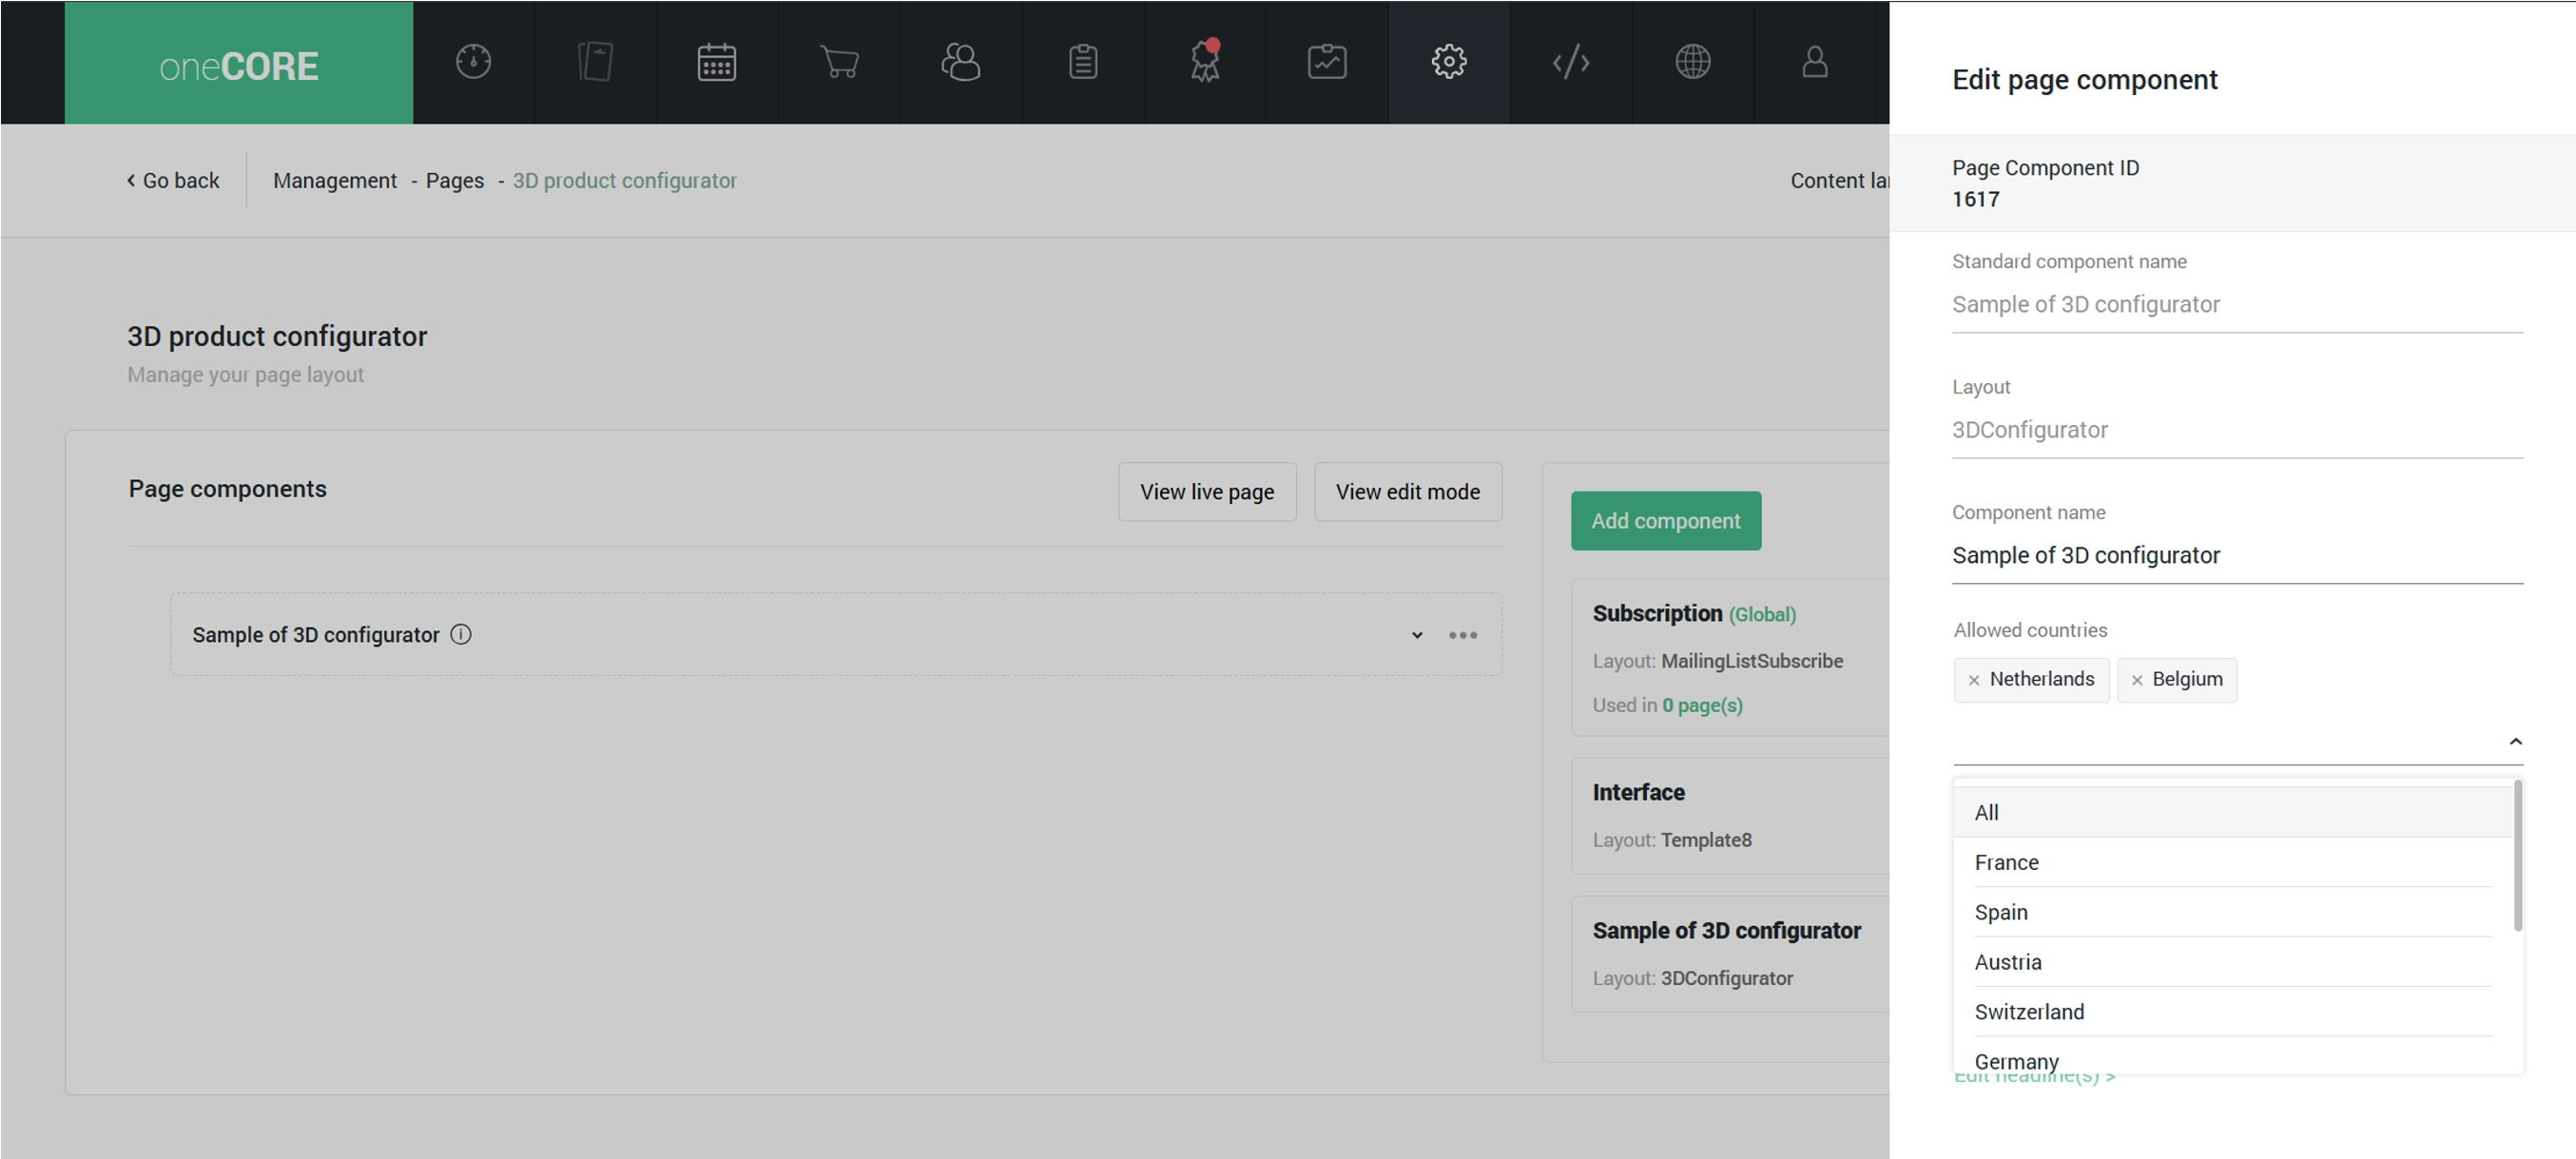Open the customers users icon
Image resolution: width=2576 pixels, height=1159 pixels.
[x=960, y=62]
